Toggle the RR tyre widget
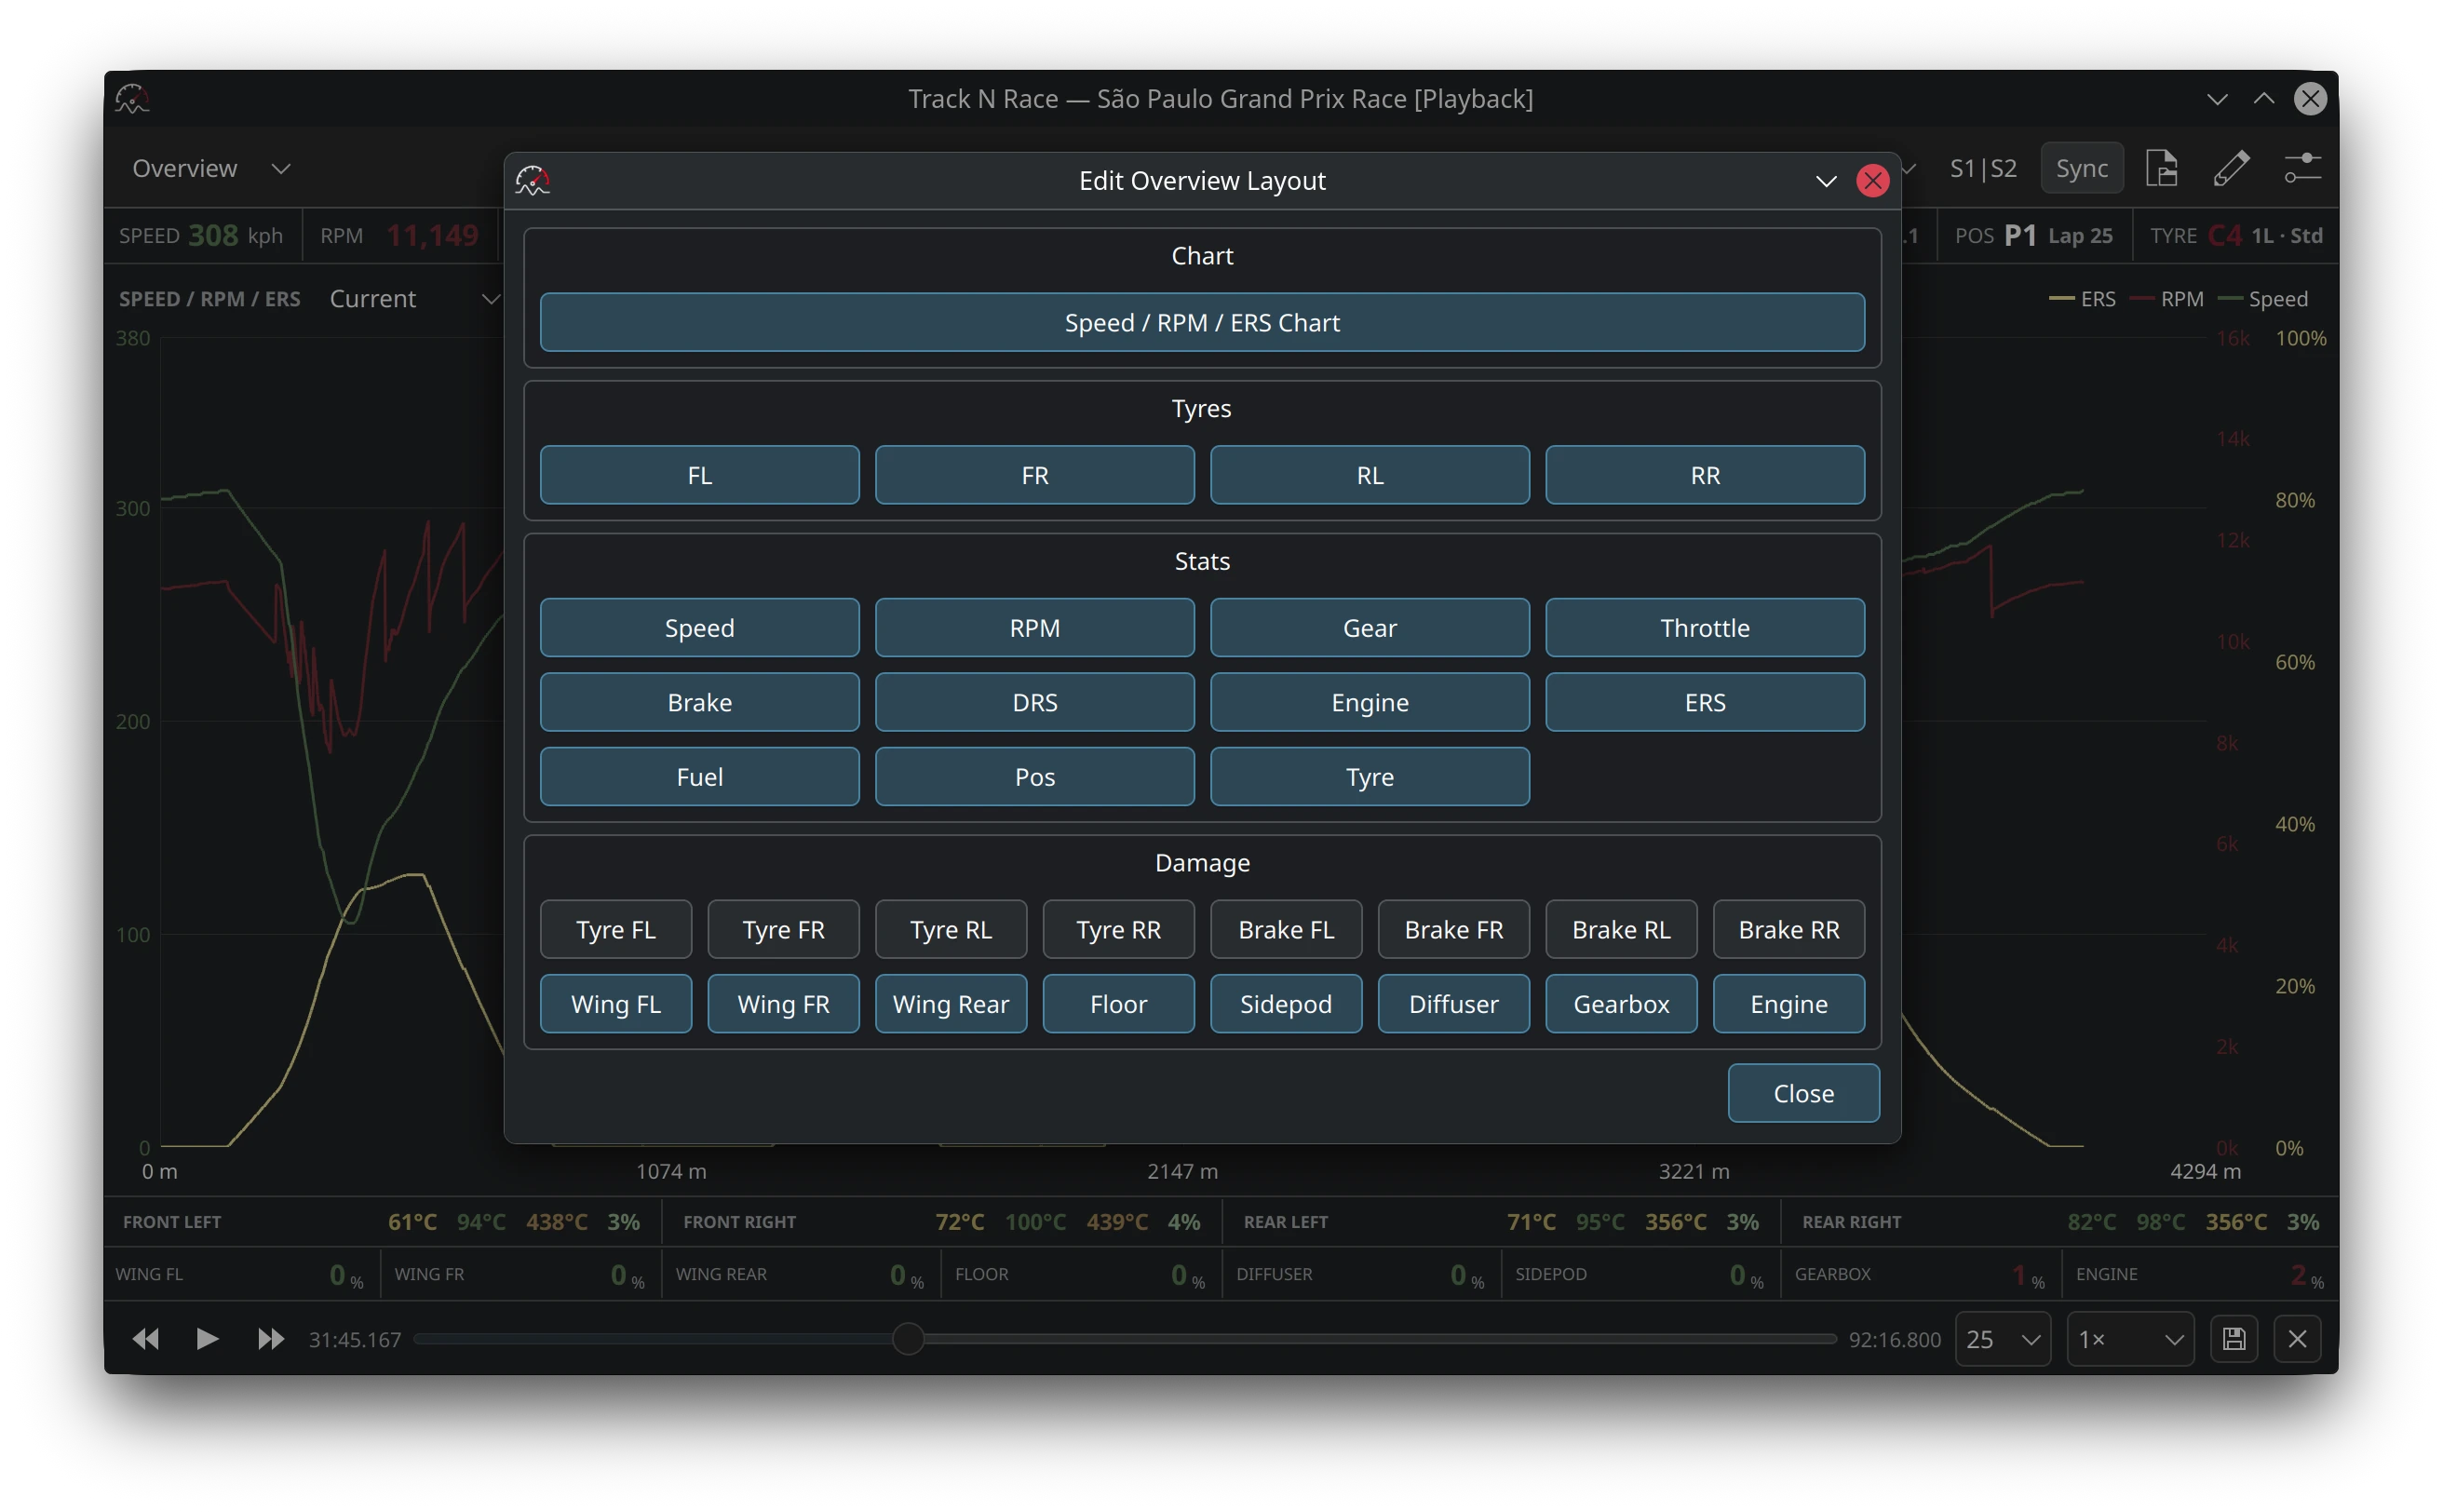The height and width of the screenshot is (1512, 2443). coord(1704,475)
